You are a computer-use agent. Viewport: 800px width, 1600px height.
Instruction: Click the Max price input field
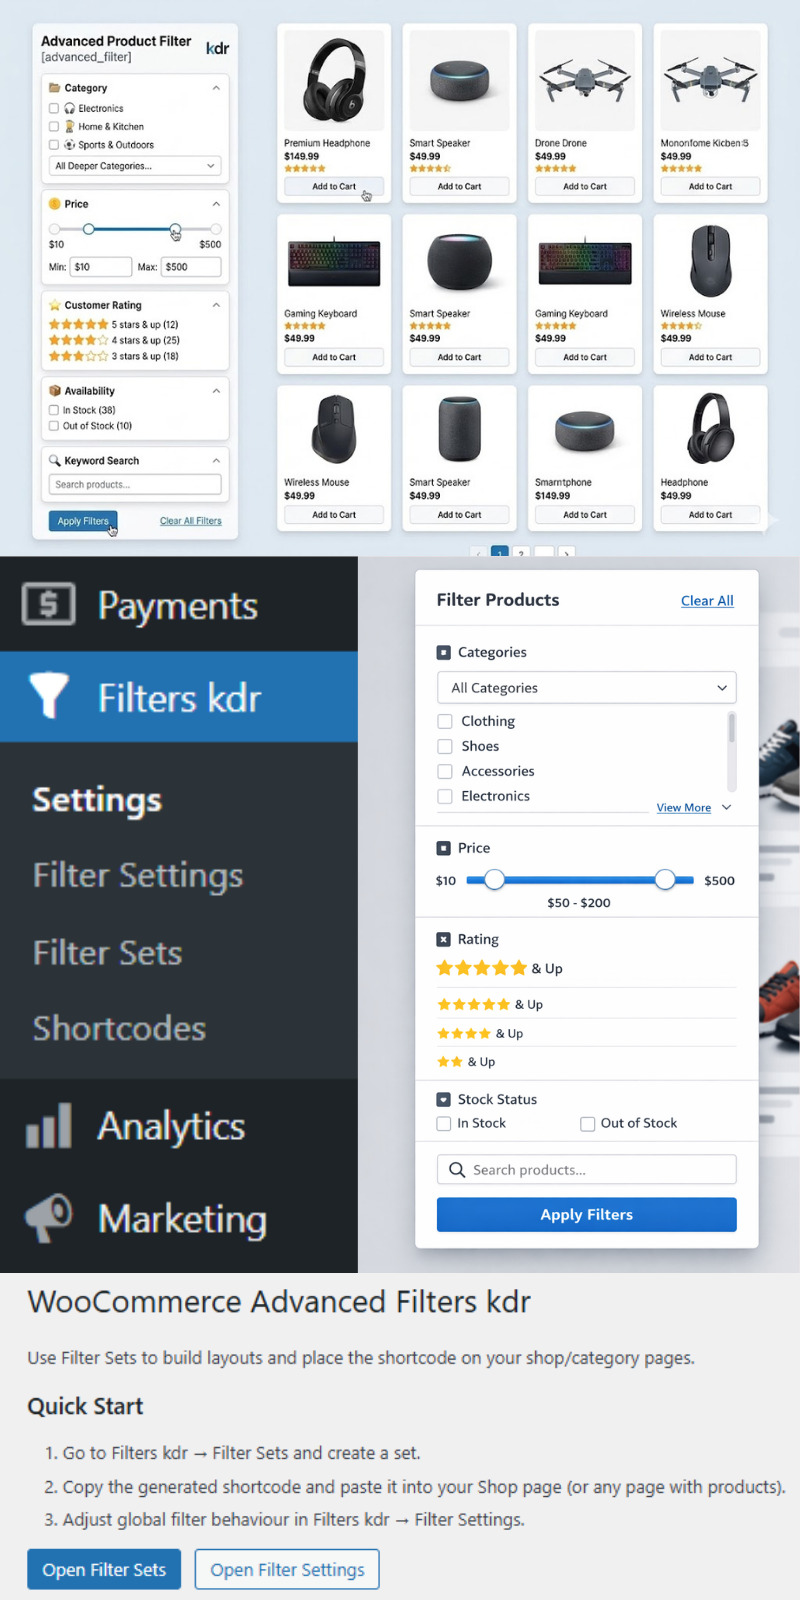click(191, 267)
